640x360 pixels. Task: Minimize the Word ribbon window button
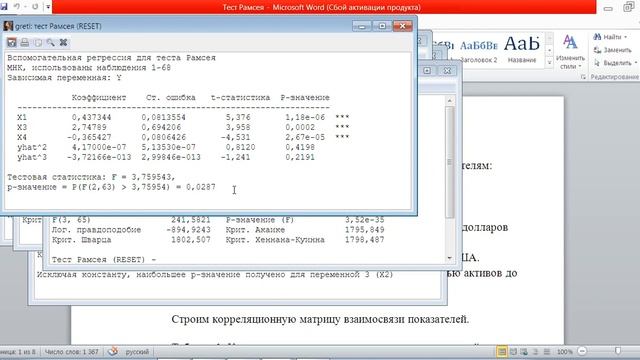(608, 8)
